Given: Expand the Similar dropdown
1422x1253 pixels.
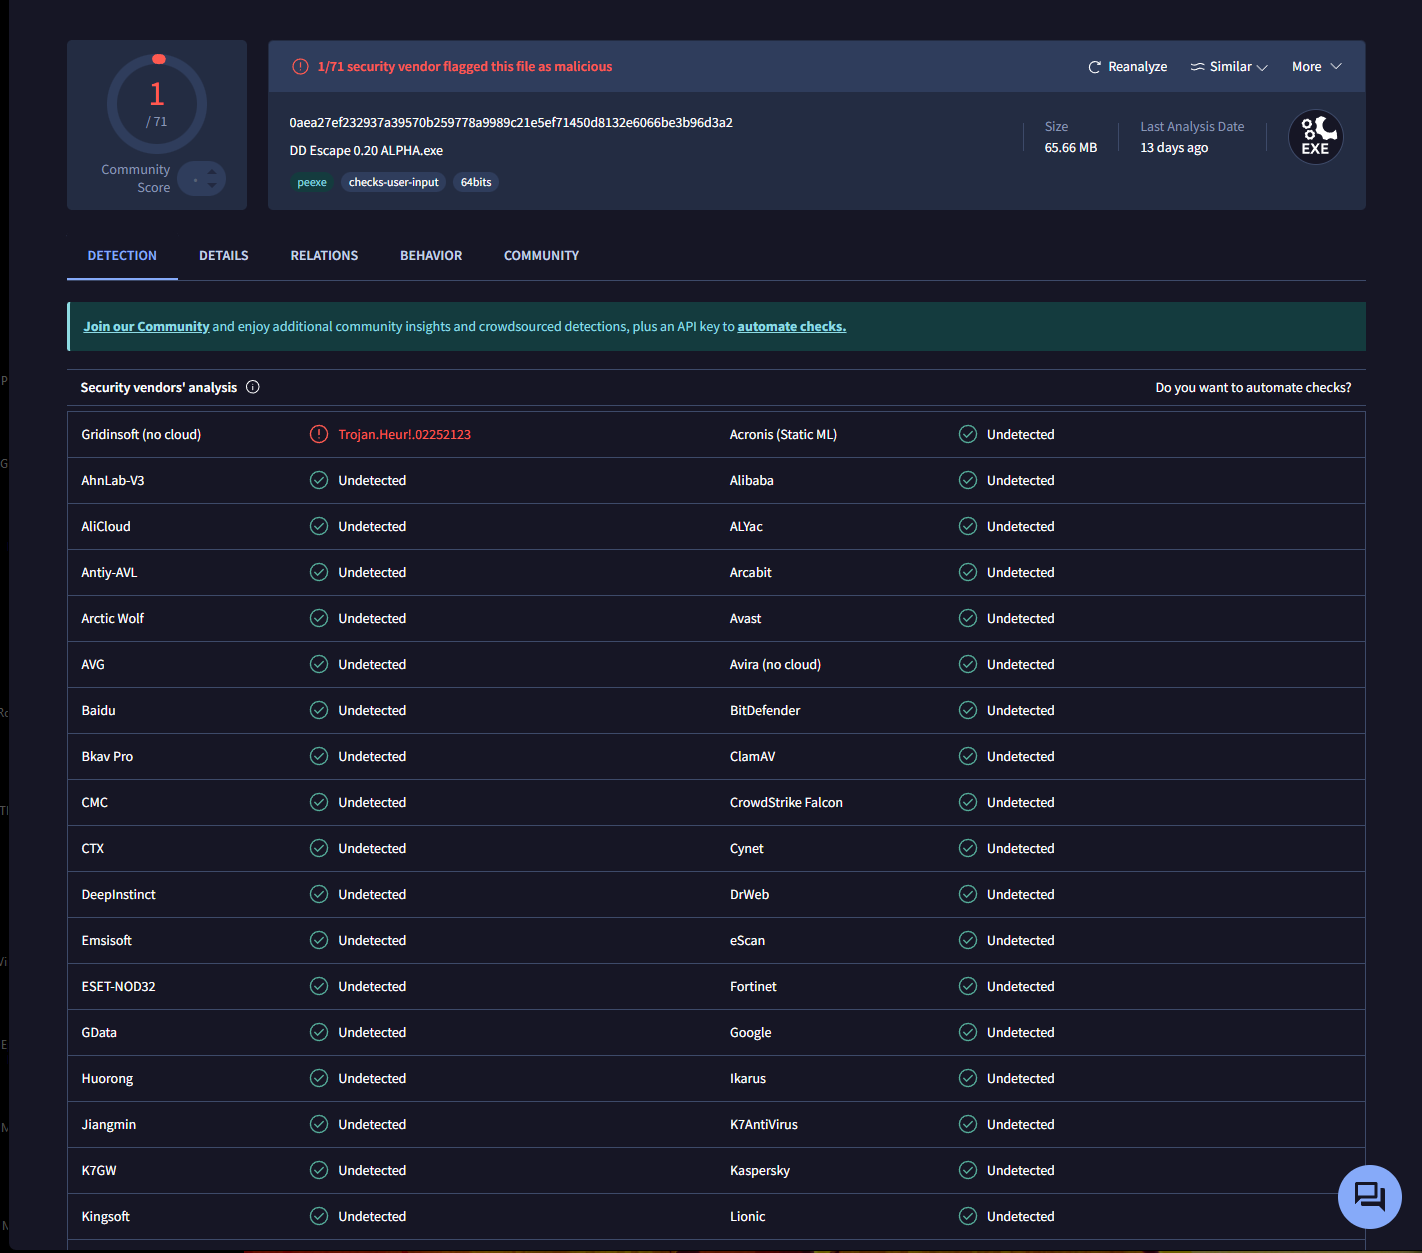Looking at the screenshot, I should click(x=1229, y=67).
